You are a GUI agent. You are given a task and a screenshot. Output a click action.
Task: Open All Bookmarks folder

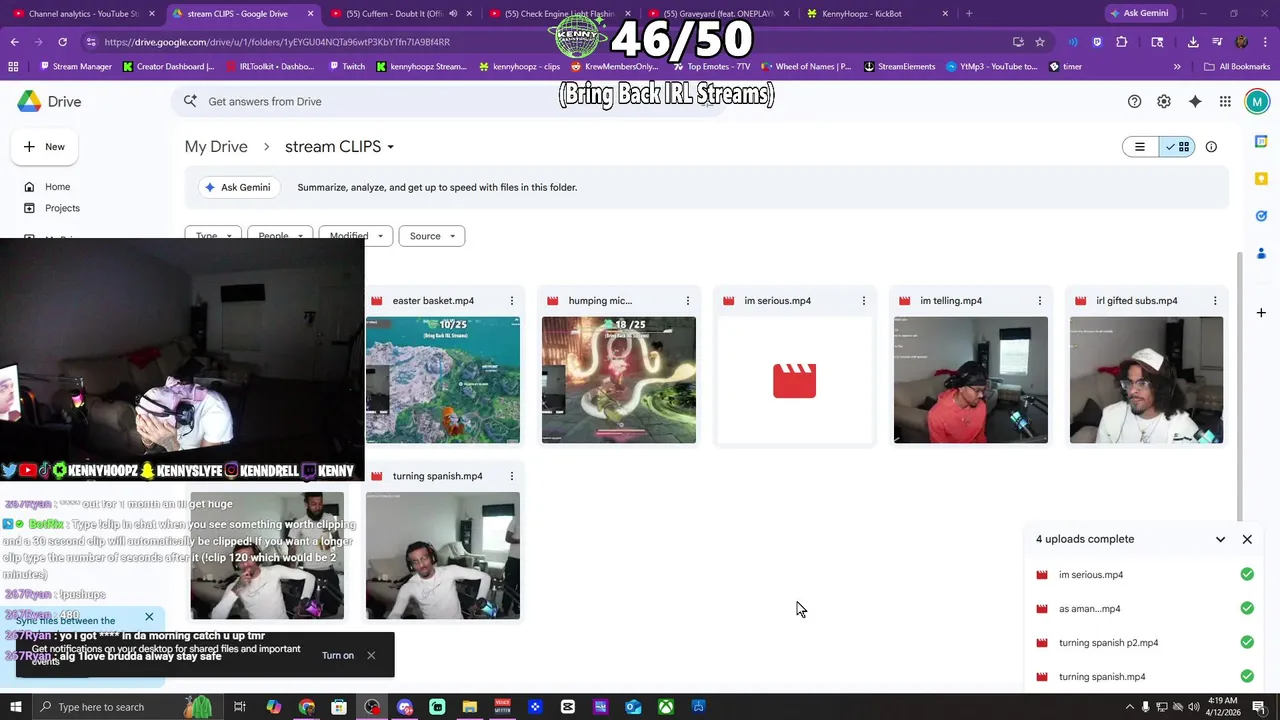[x=1237, y=67]
